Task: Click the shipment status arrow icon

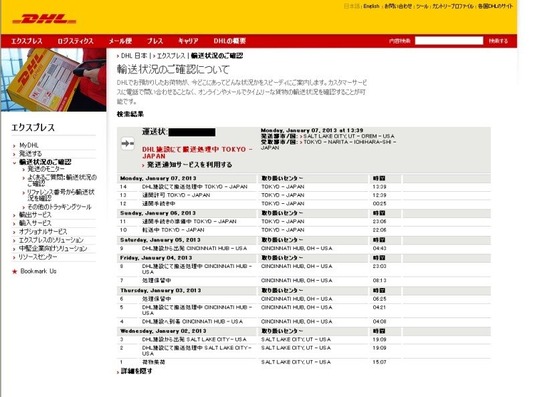Action: pyautogui.click(x=128, y=144)
